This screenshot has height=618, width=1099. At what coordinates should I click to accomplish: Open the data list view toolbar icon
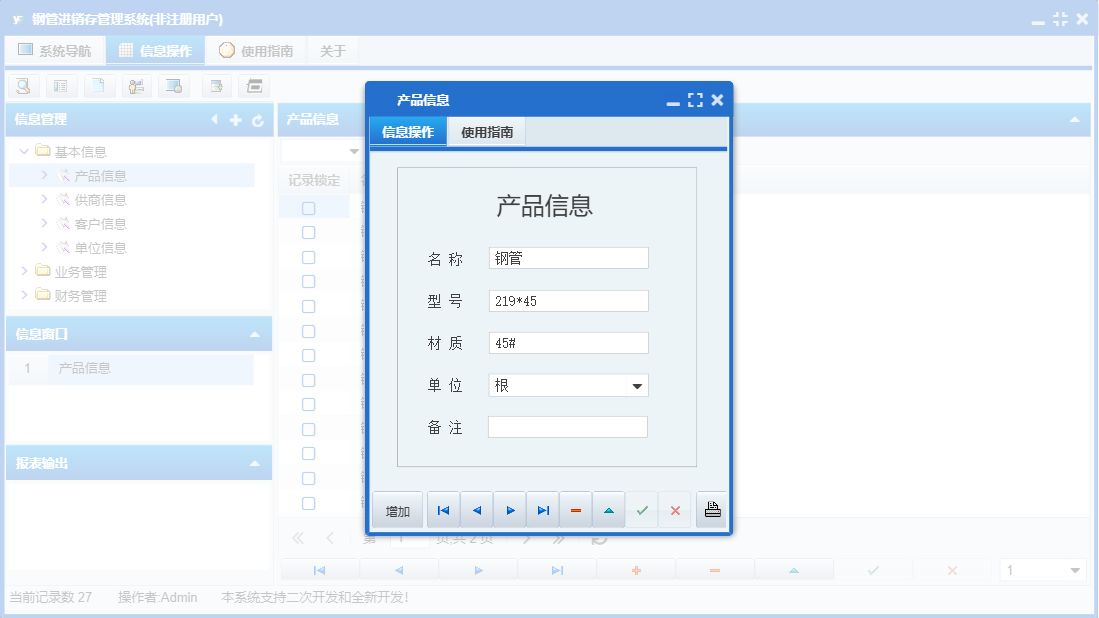(x=61, y=86)
